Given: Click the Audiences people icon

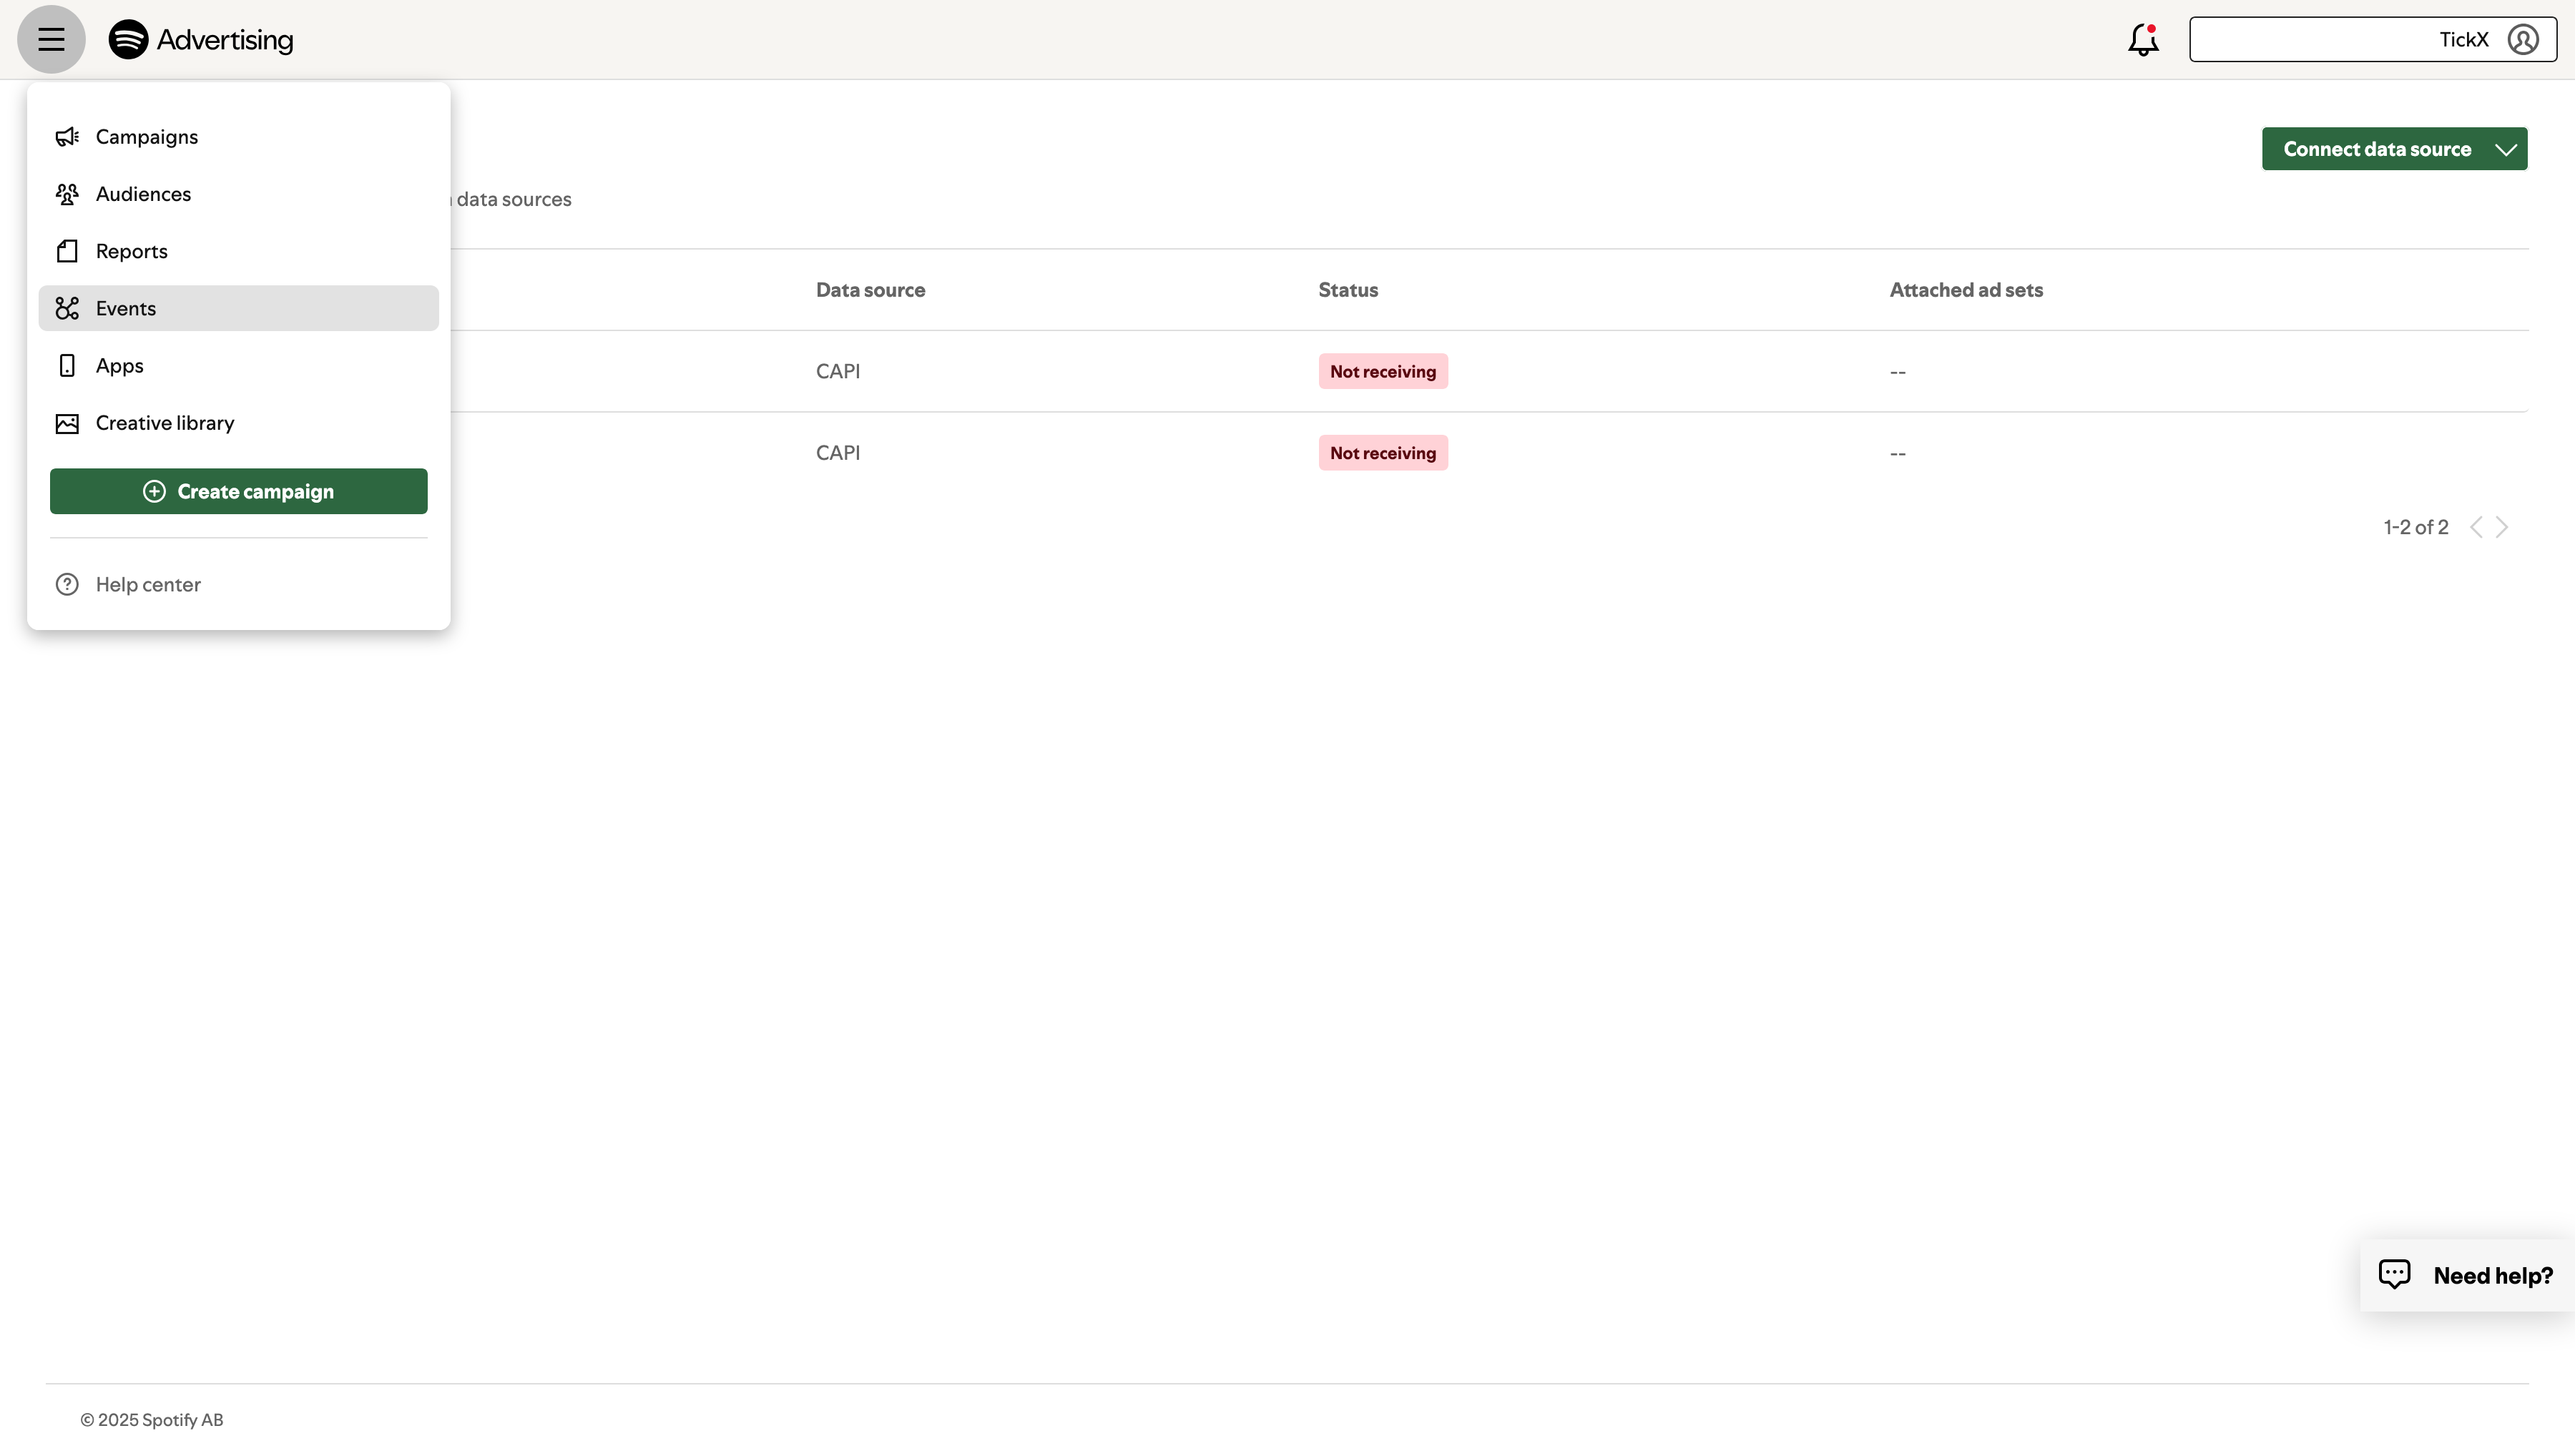Looking at the screenshot, I should pyautogui.click(x=66, y=193).
